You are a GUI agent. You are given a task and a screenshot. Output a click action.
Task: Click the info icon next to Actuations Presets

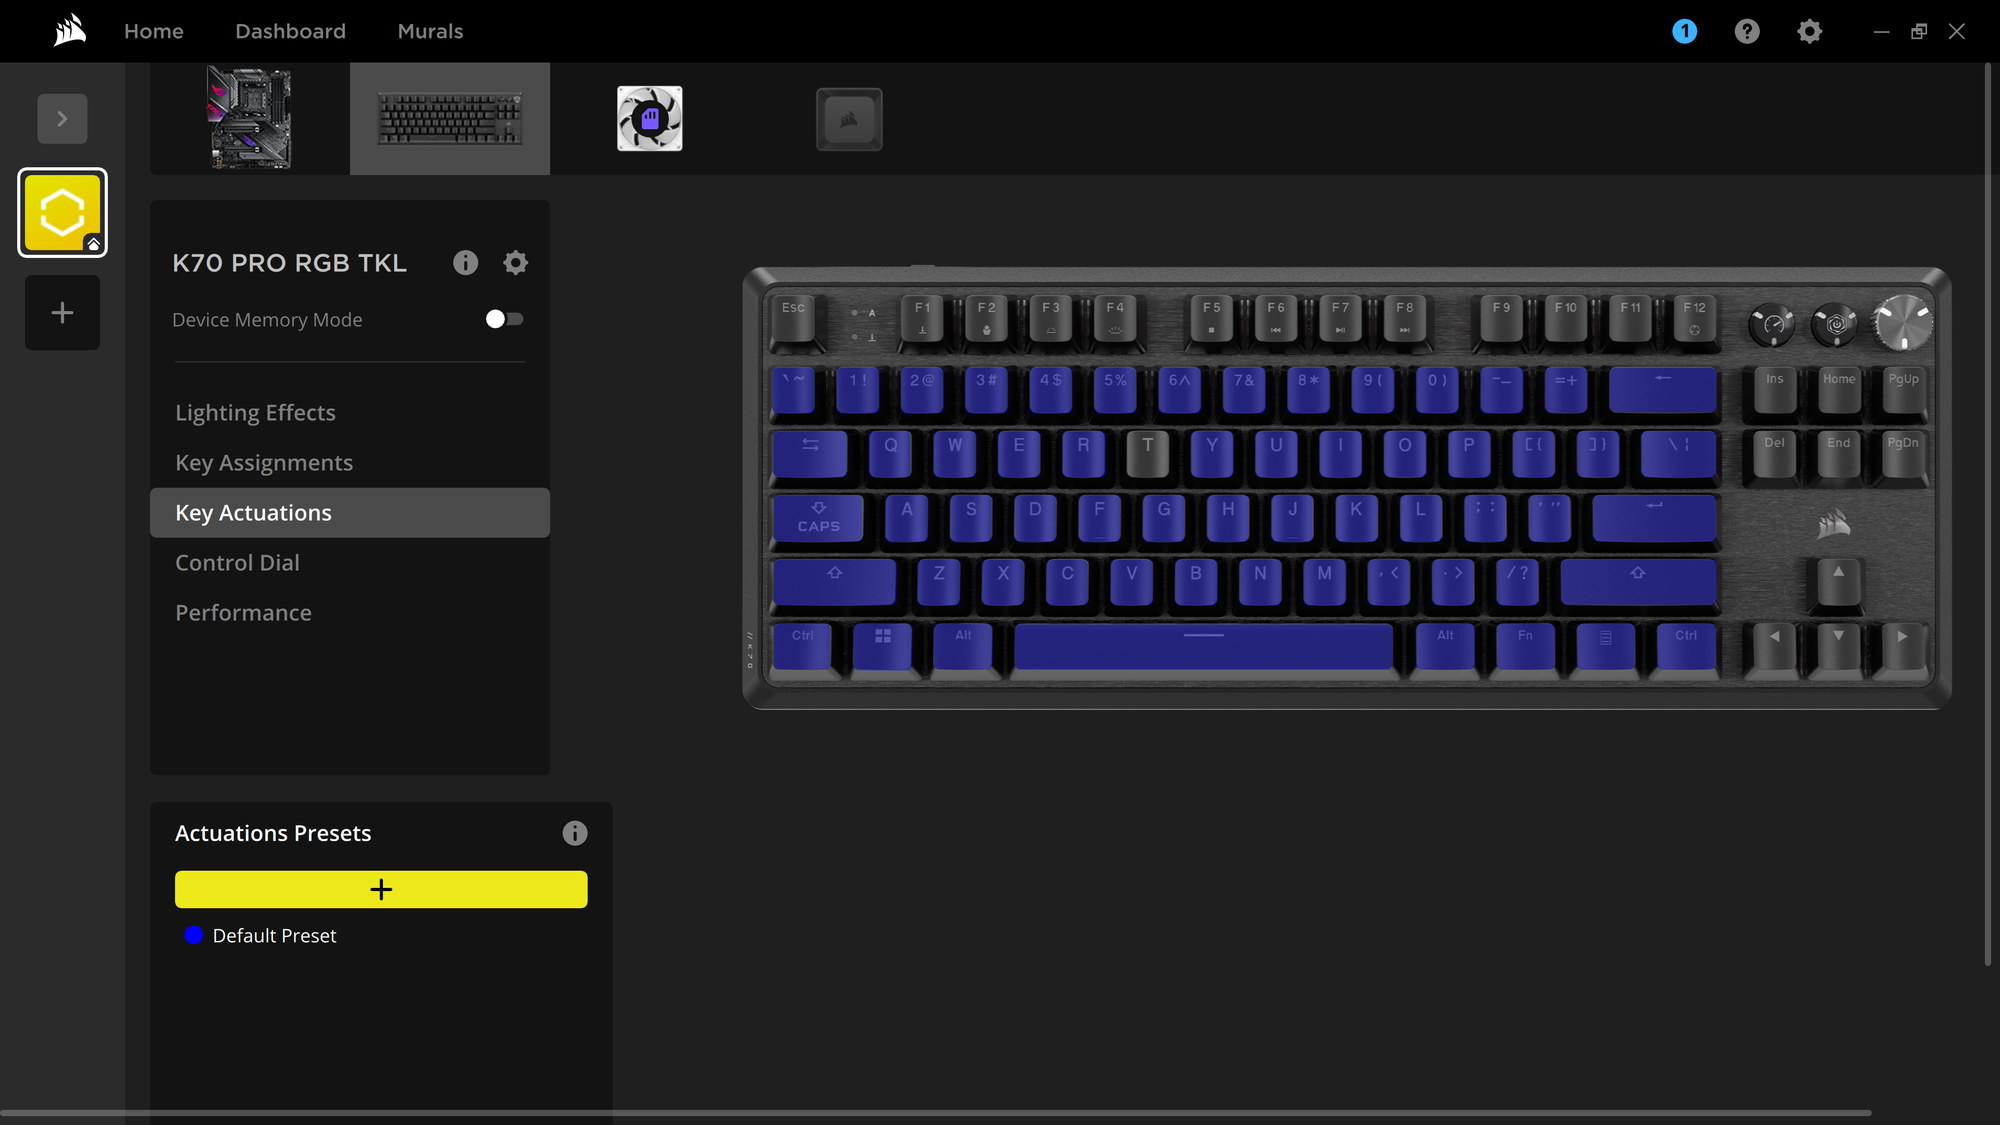pyautogui.click(x=574, y=834)
